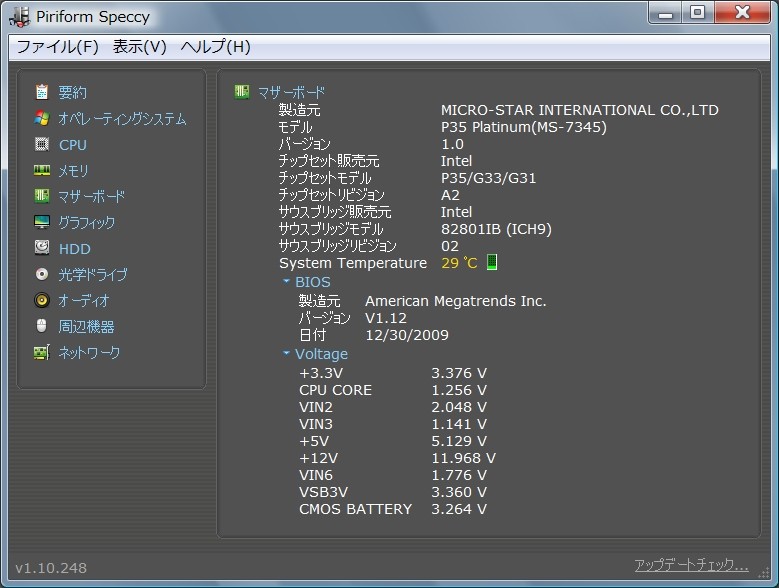The width and height of the screenshot is (779, 588).
Task: Click the アップデートチェック... link
Action: pos(691,565)
